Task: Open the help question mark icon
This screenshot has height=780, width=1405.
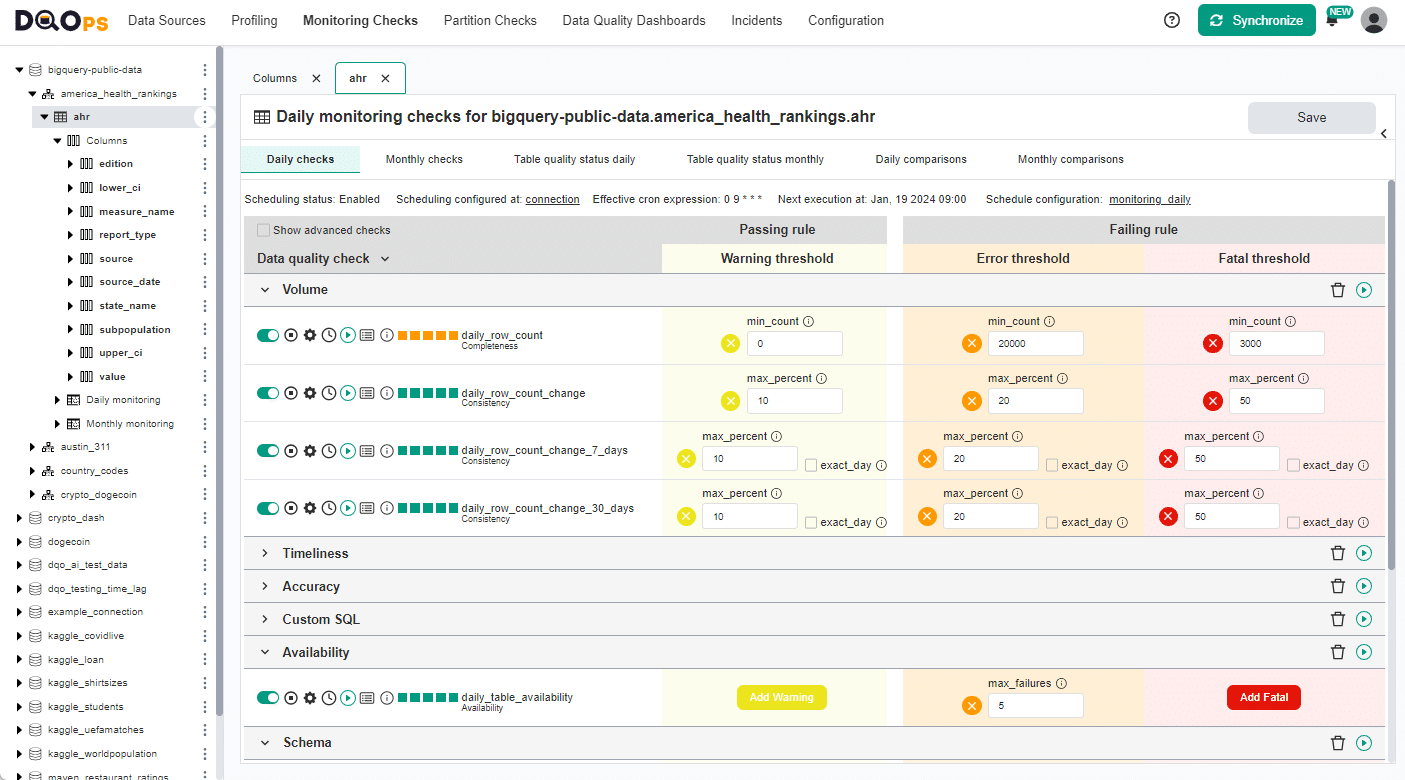Action: tap(1171, 19)
